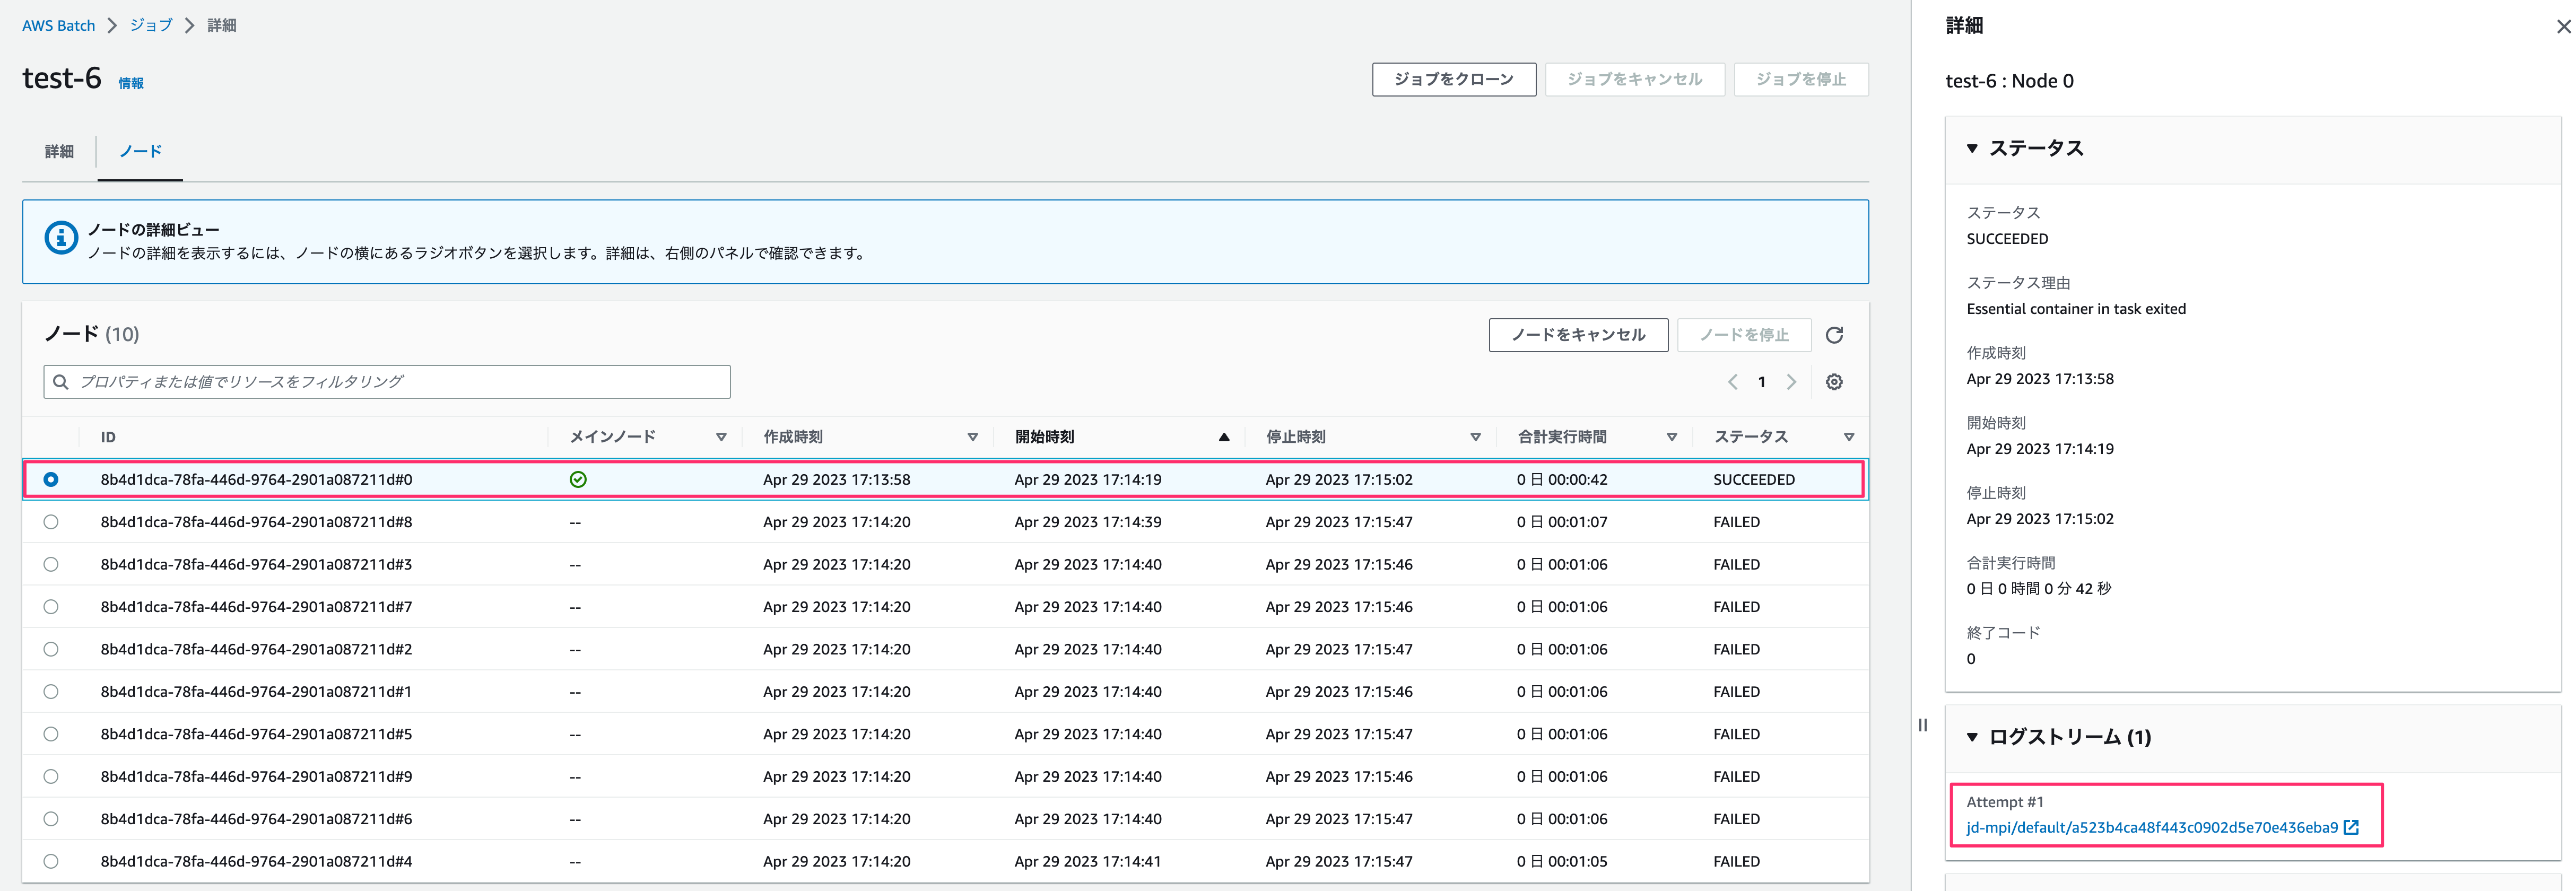The image size is (2576, 891).
Task: Click FAILED status of node #4
Action: (x=1736, y=862)
